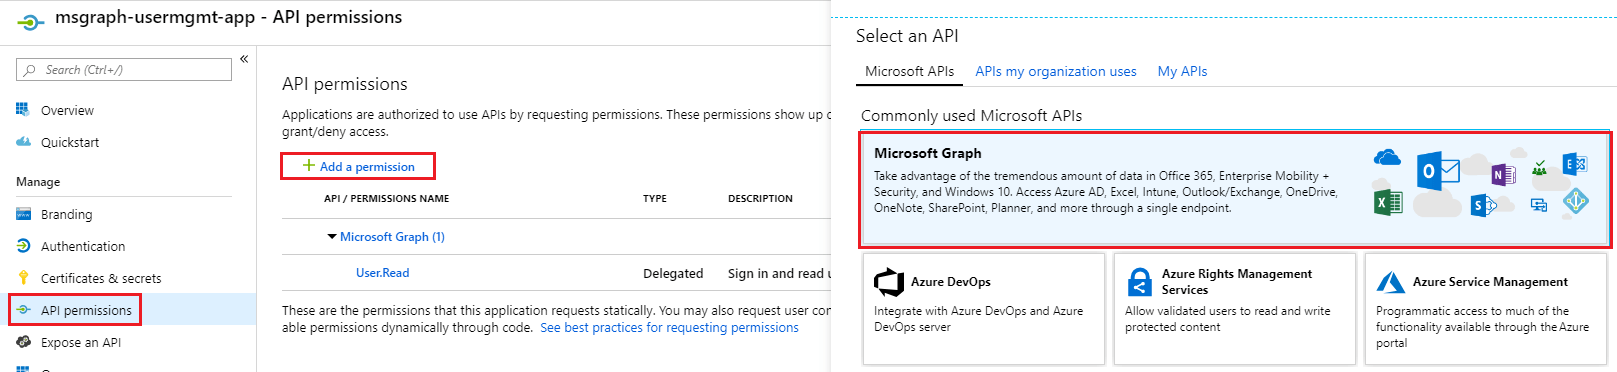Screen dimensions: 1617x372
Task: Click the API / PERMISSIONS NAME column header
Action: click(x=386, y=198)
